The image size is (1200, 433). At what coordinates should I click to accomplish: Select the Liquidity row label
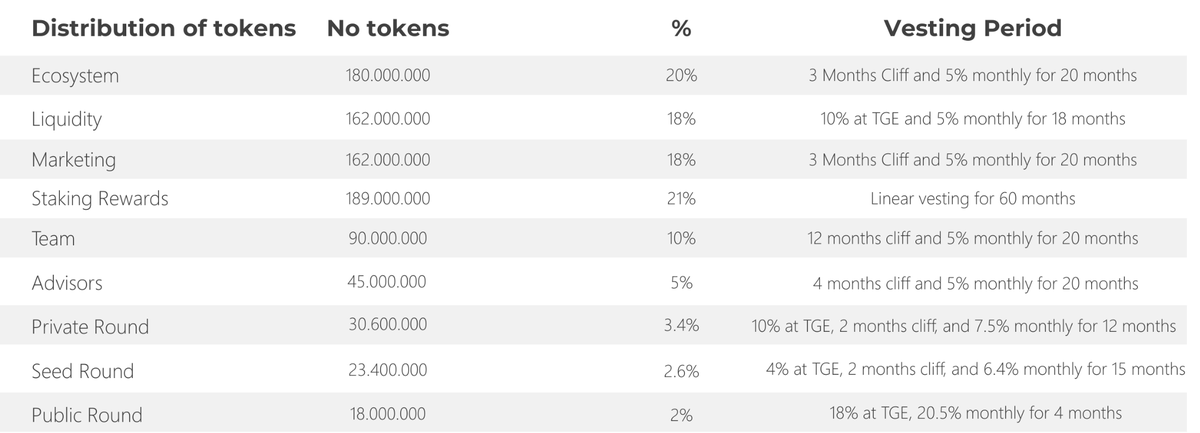(x=67, y=119)
